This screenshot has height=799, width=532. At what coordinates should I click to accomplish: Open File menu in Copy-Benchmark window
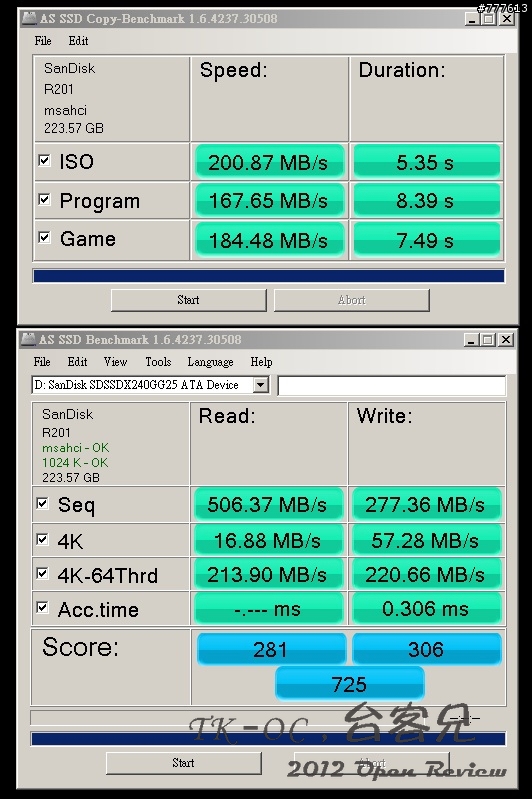click(43, 41)
